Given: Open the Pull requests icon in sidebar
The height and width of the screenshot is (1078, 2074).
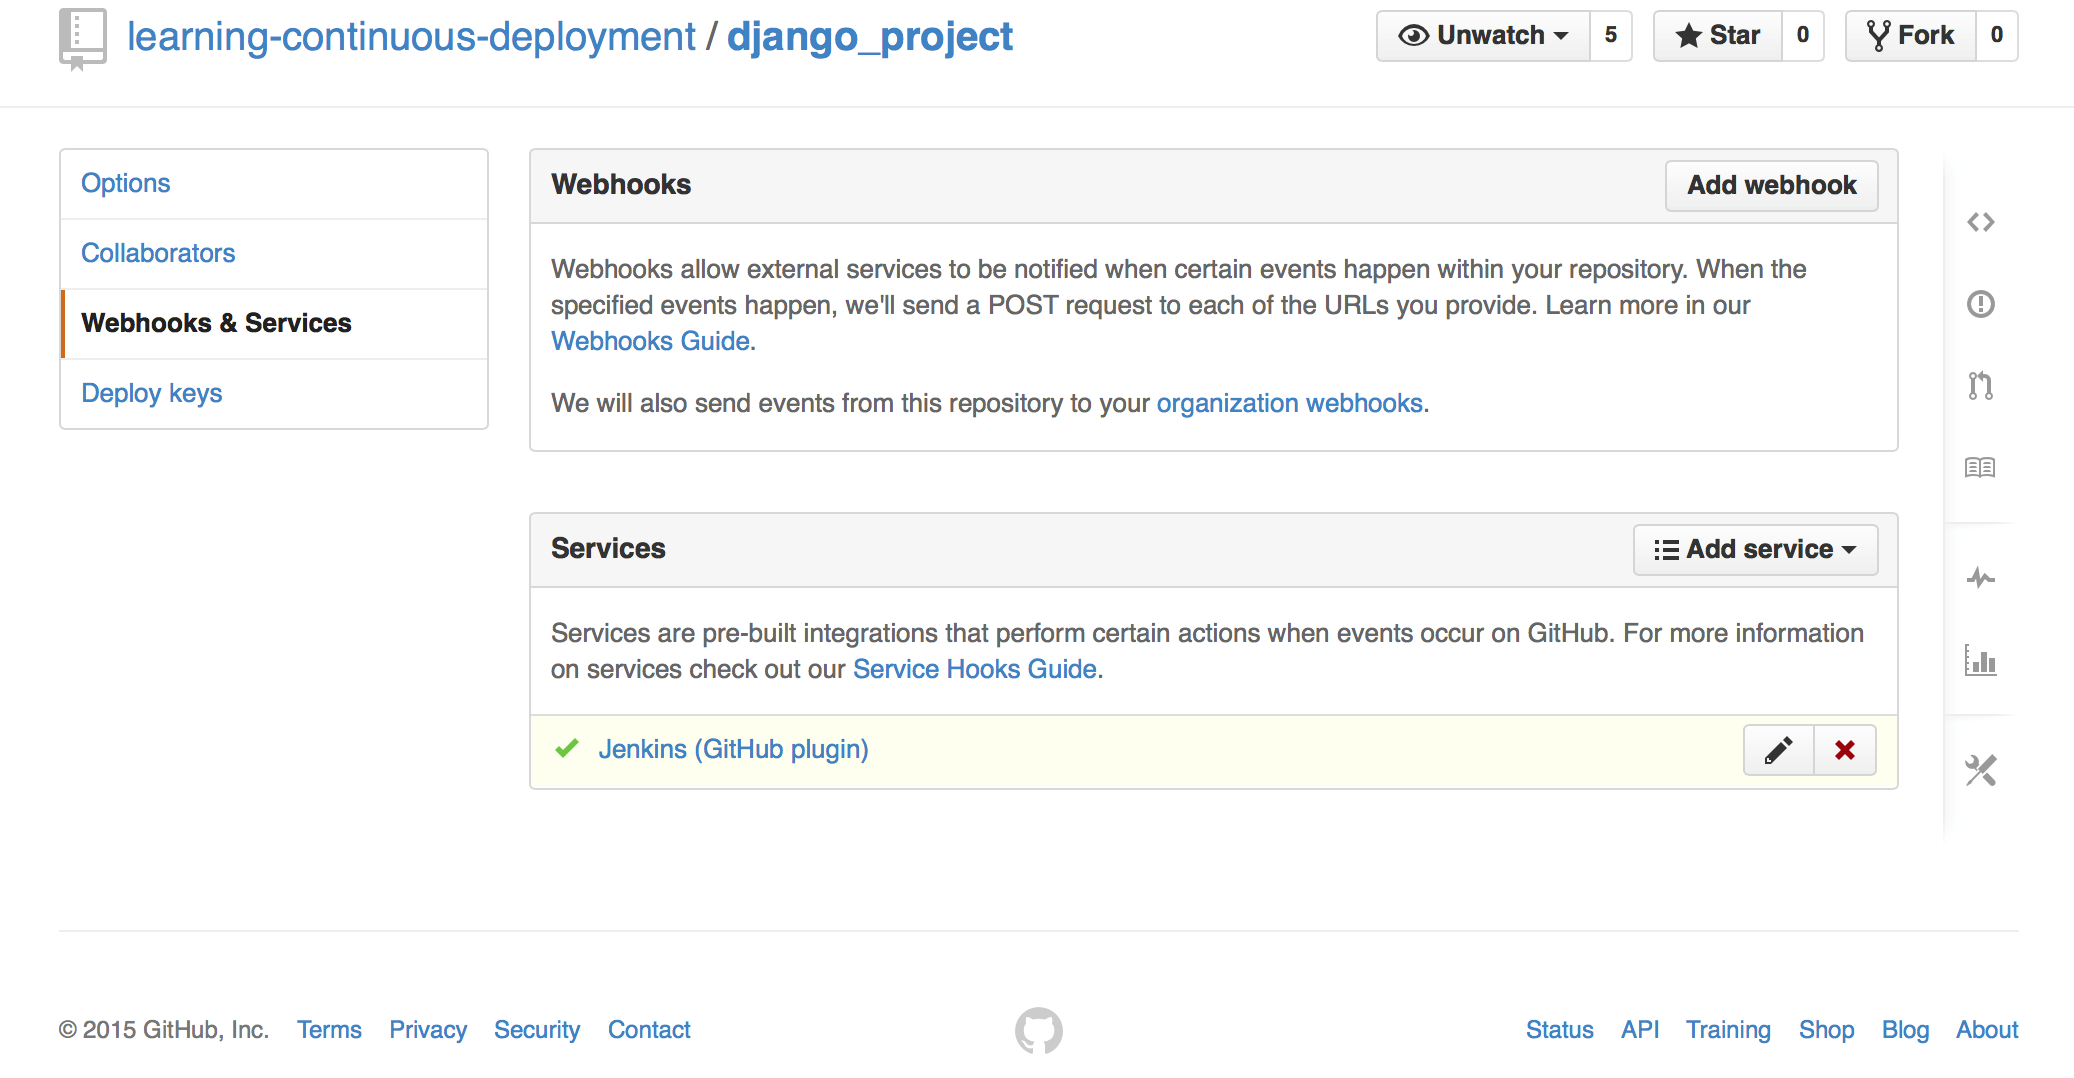Looking at the screenshot, I should point(1980,385).
